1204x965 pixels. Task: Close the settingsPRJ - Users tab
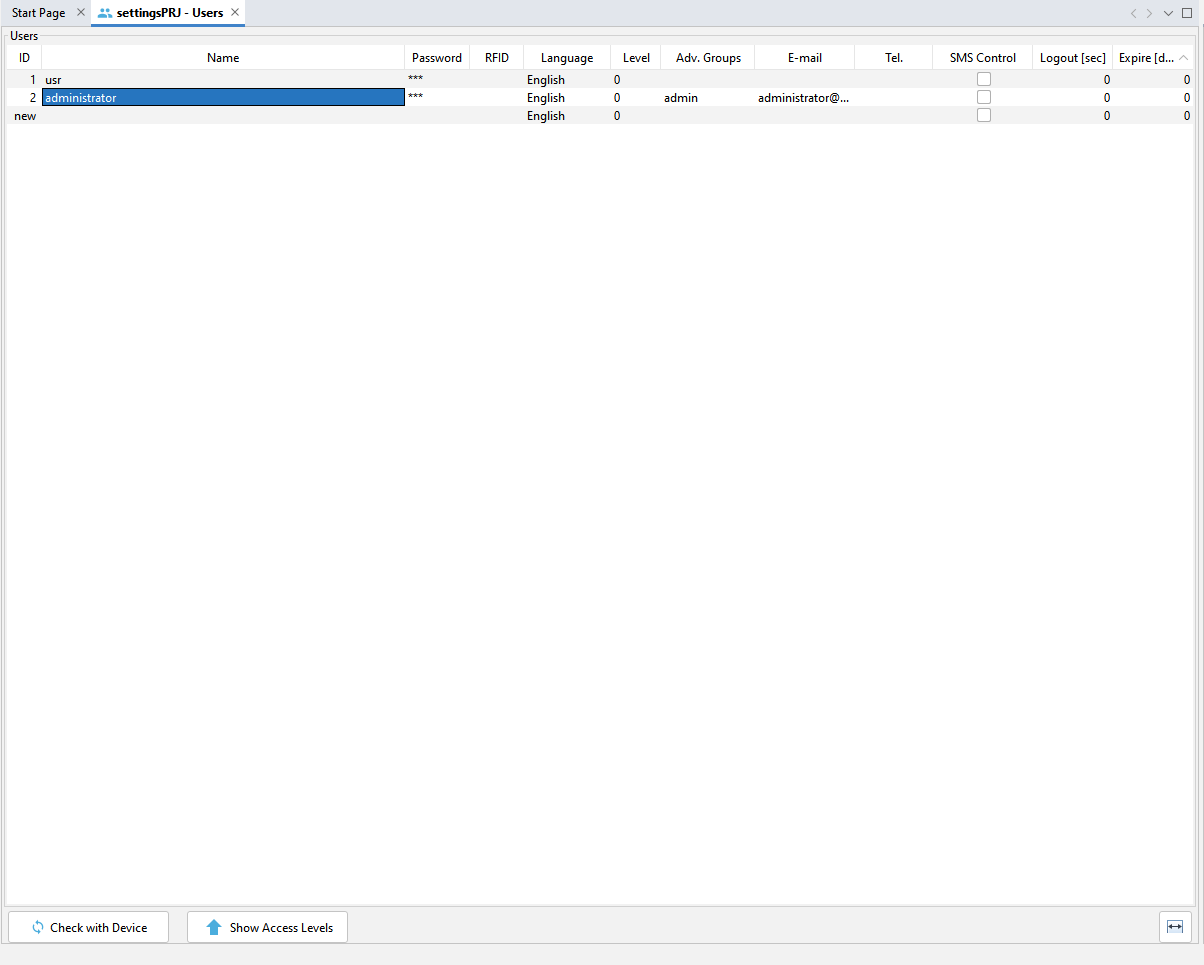(x=235, y=13)
